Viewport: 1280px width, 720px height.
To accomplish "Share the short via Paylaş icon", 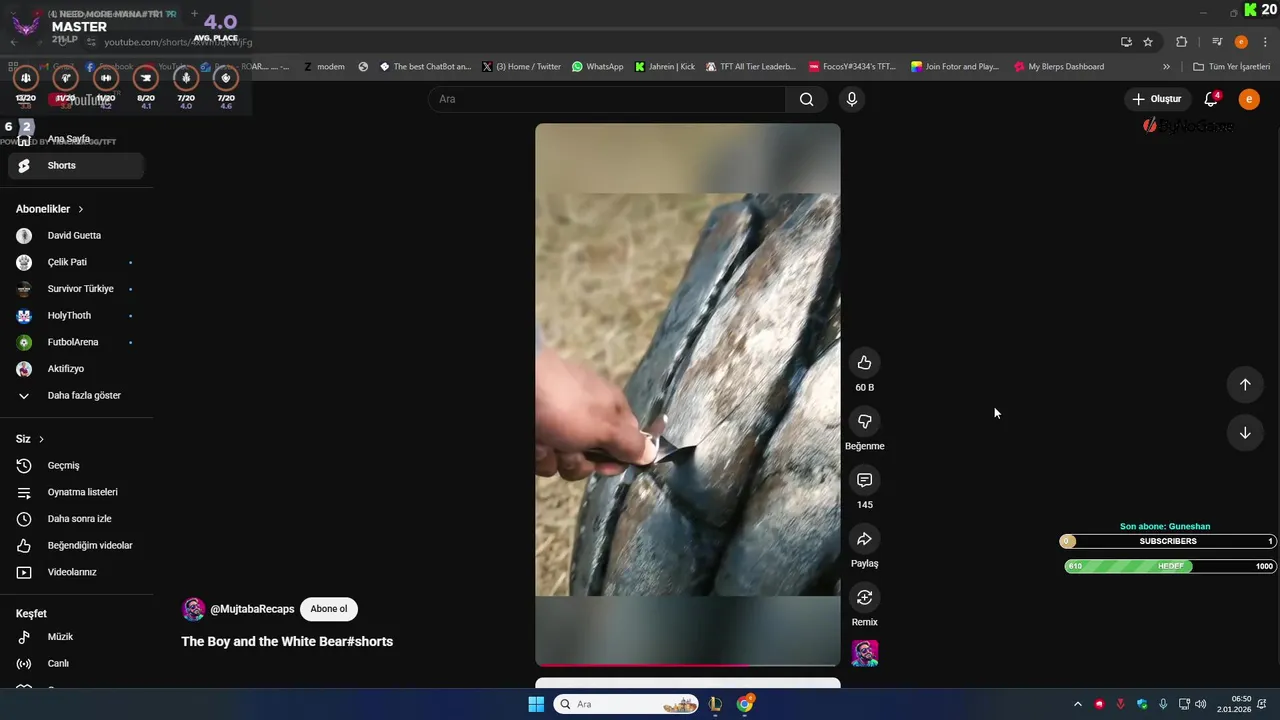I will click(x=864, y=539).
